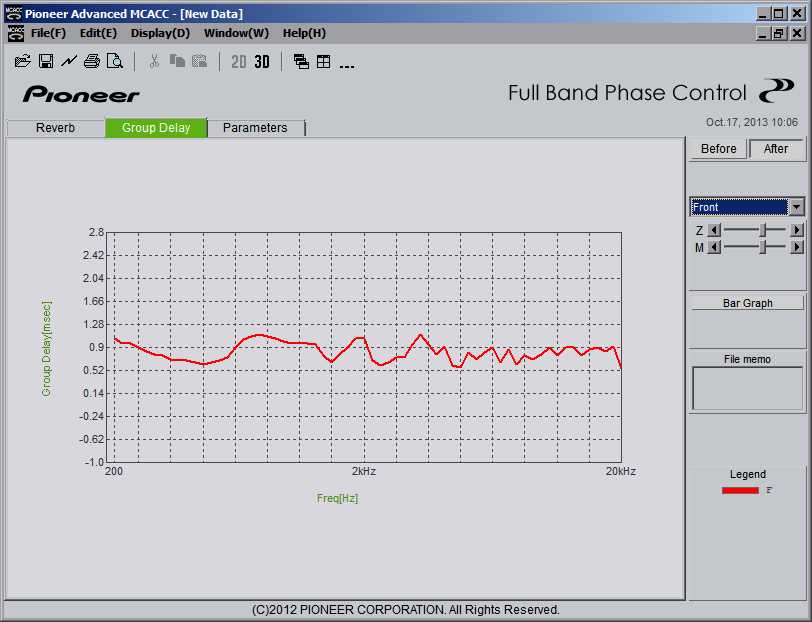812x622 pixels.
Task: Open the Window(W) menu
Action: click(236, 33)
